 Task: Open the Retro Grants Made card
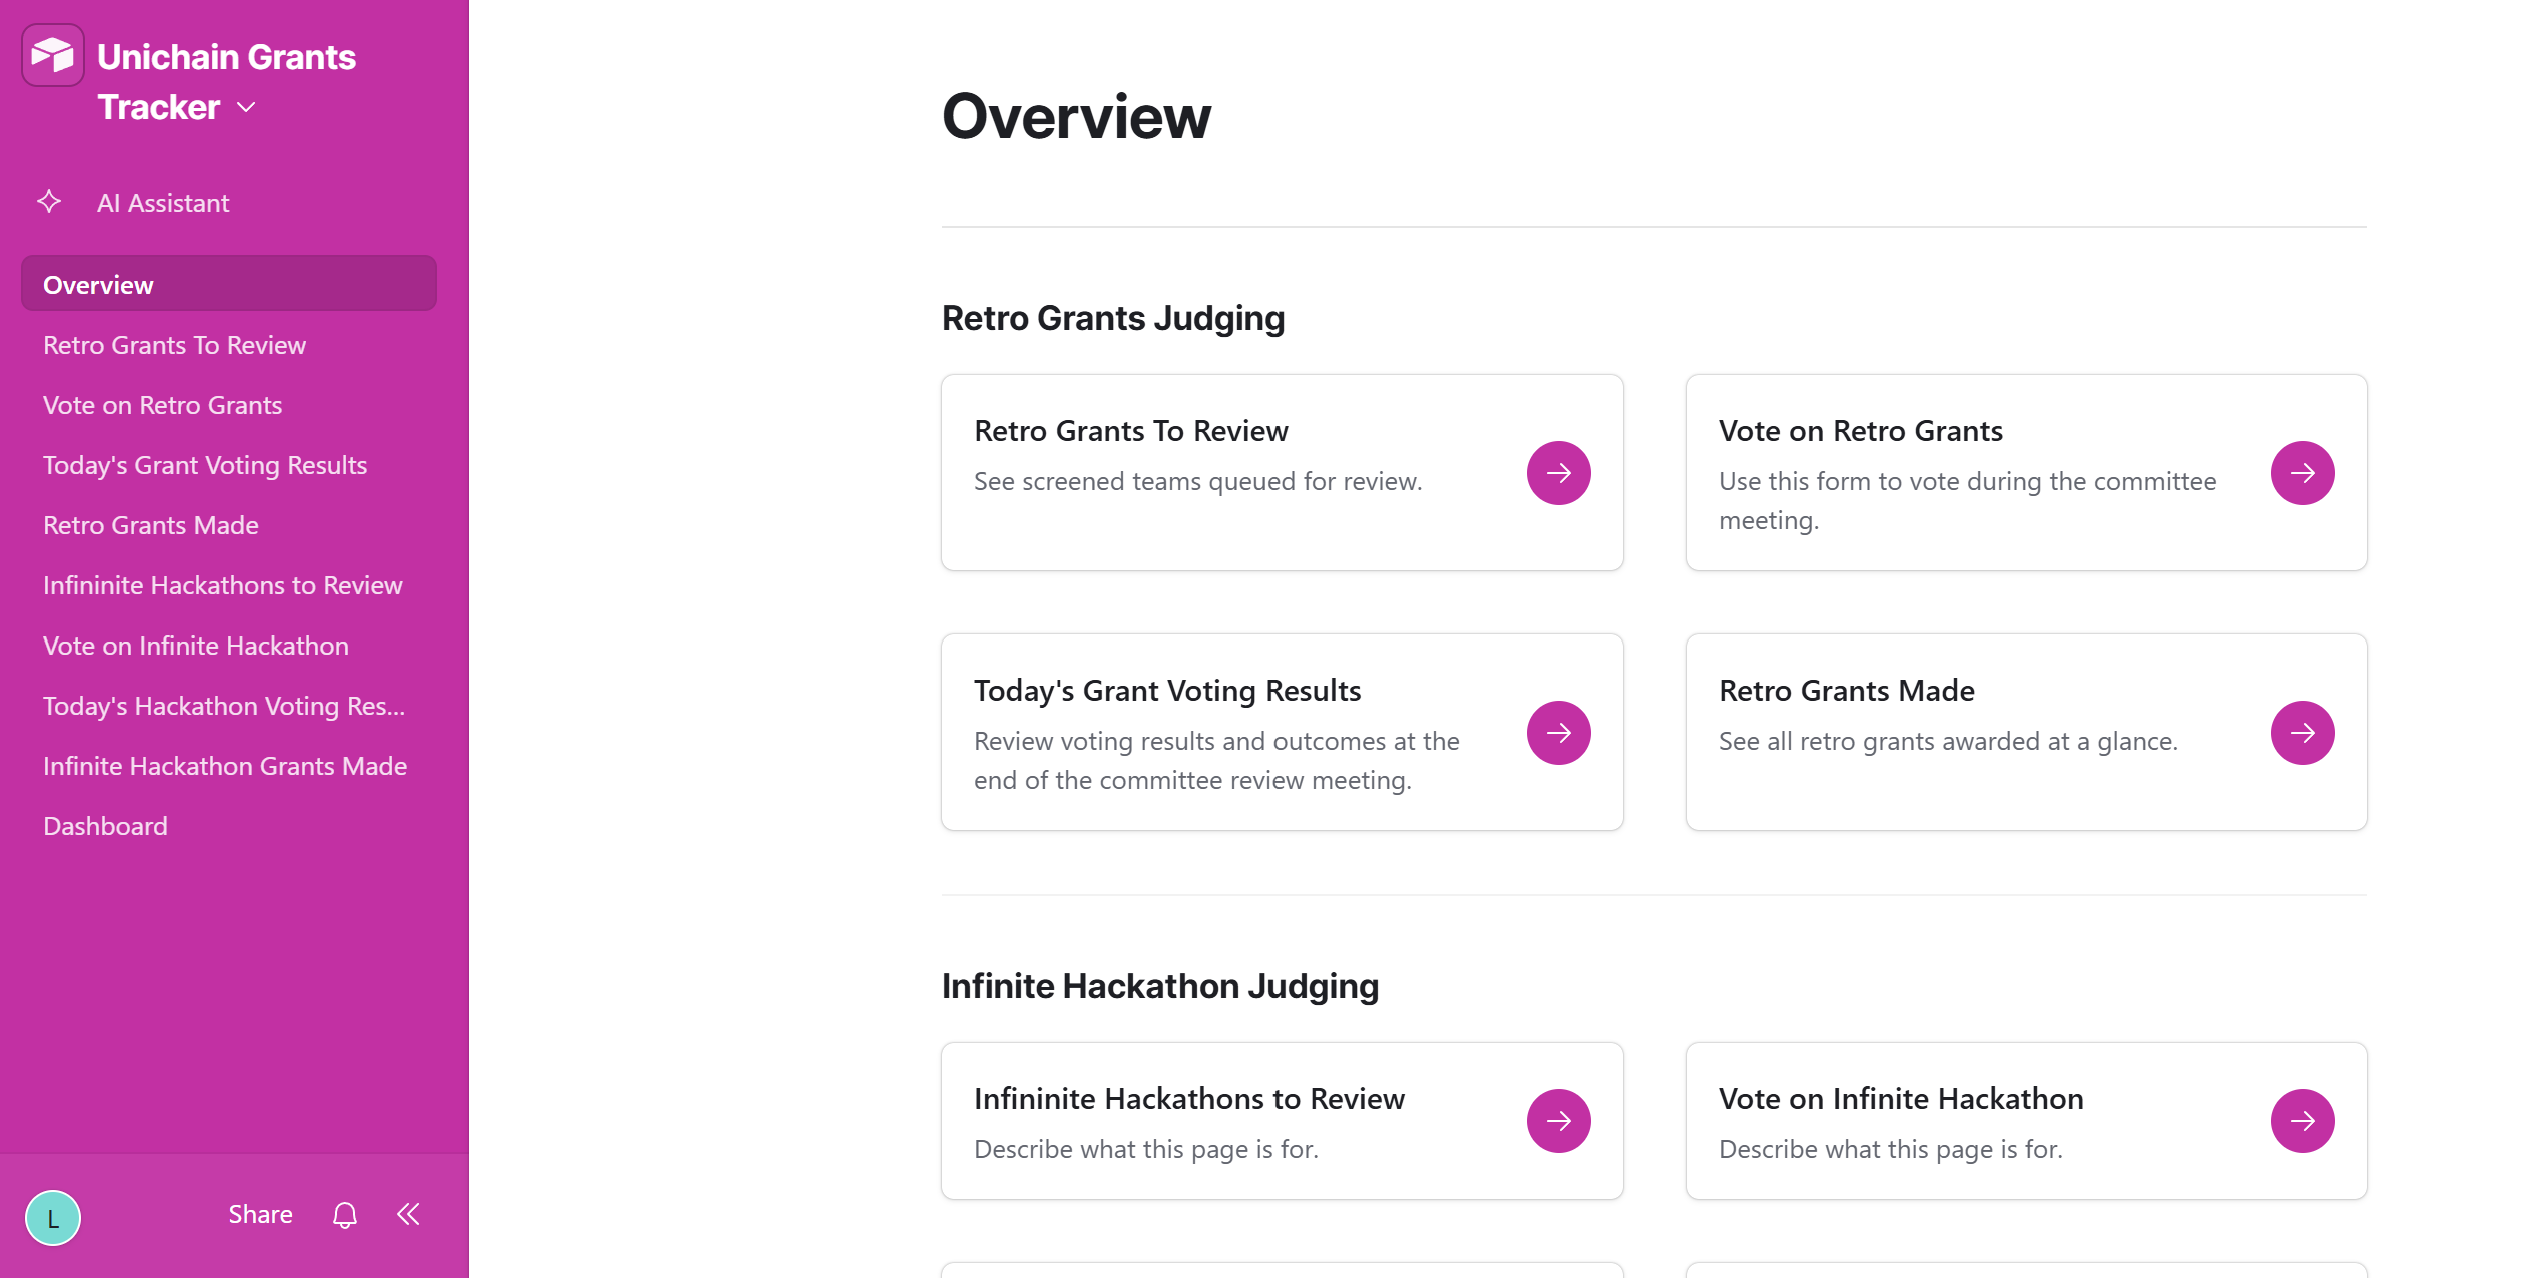pos(2026,732)
